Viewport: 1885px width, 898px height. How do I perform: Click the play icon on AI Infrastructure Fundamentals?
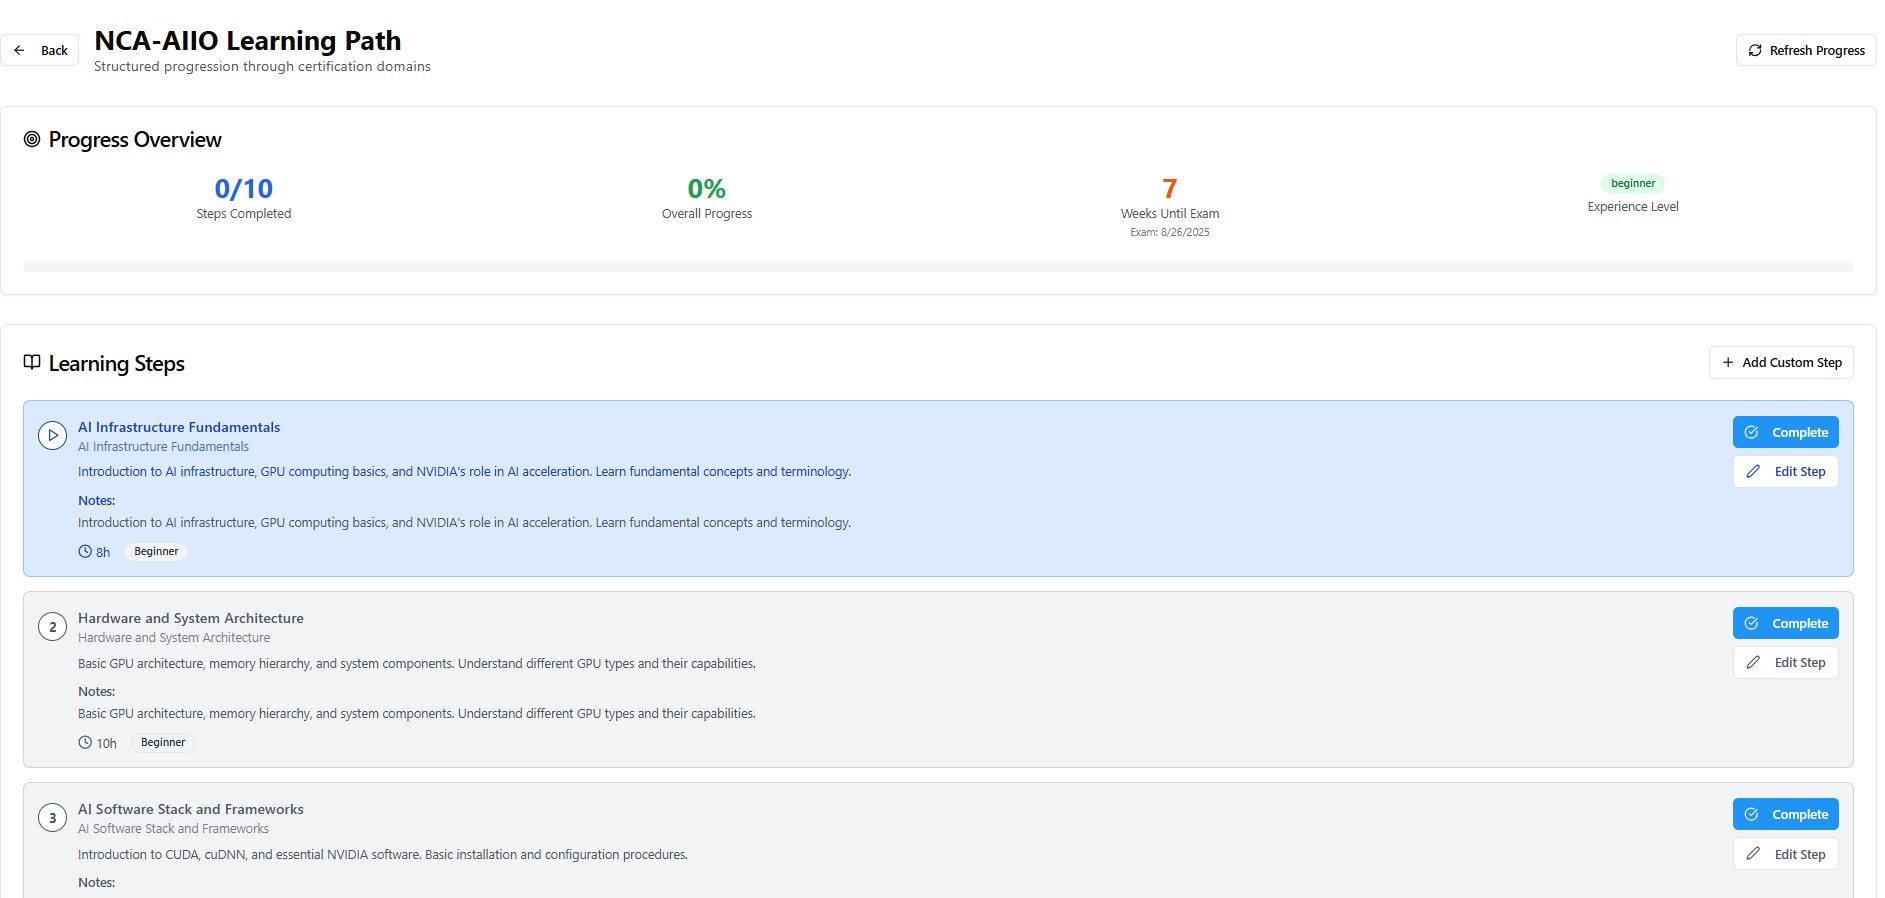point(52,436)
